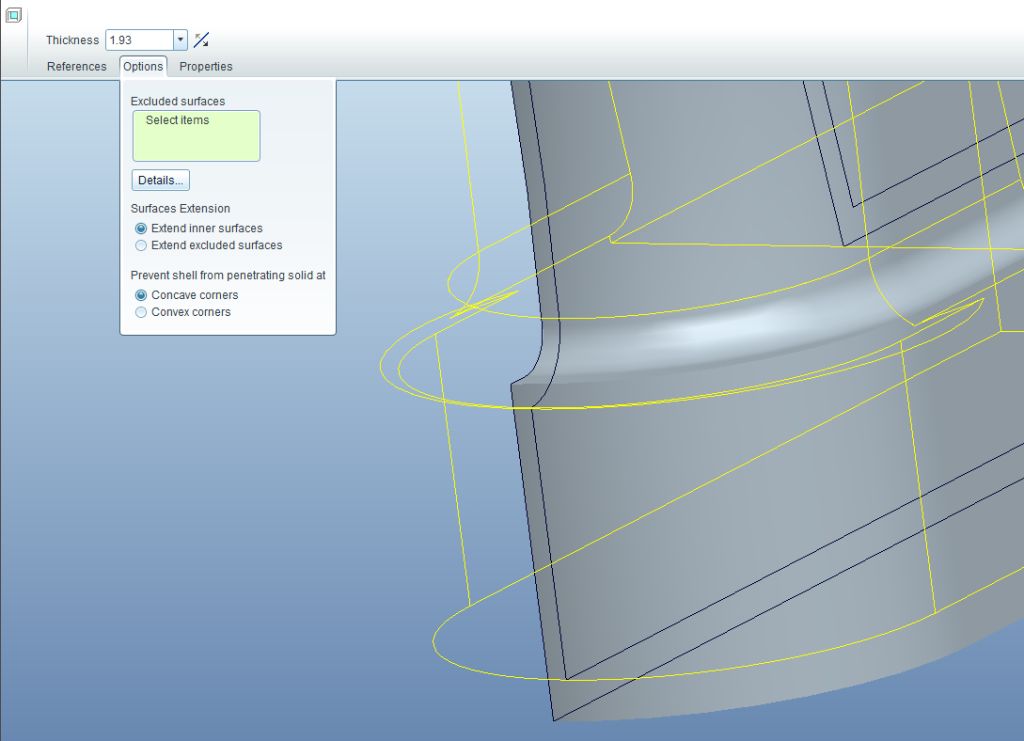The height and width of the screenshot is (741, 1024).
Task: Select Extend inner surfaces option
Action: [141, 229]
